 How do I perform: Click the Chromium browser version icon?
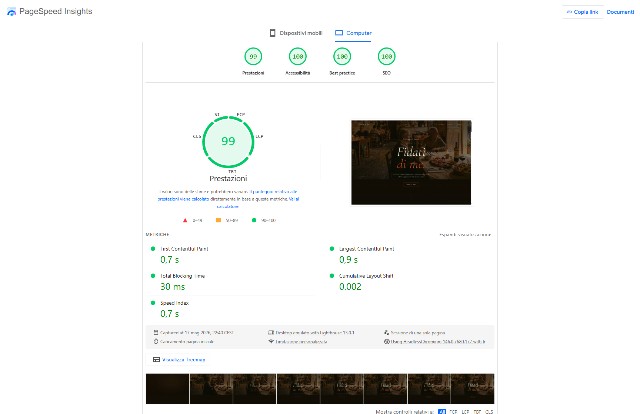tap(387, 341)
